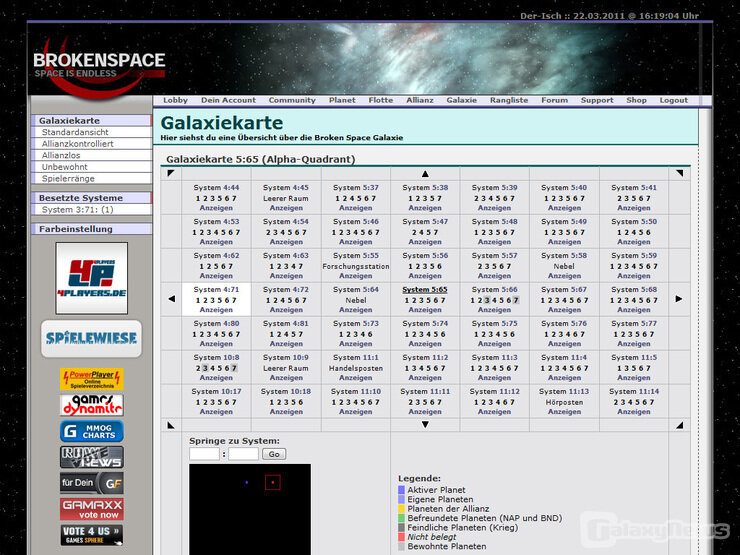Click the Galaxiekarte sidebar heading
Screen dimensions: 740x555
click(92, 120)
